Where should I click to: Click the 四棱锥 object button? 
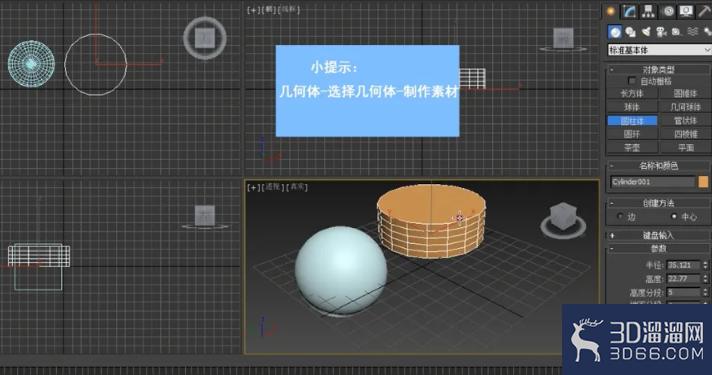pyautogui.click(x=685, y=134)
